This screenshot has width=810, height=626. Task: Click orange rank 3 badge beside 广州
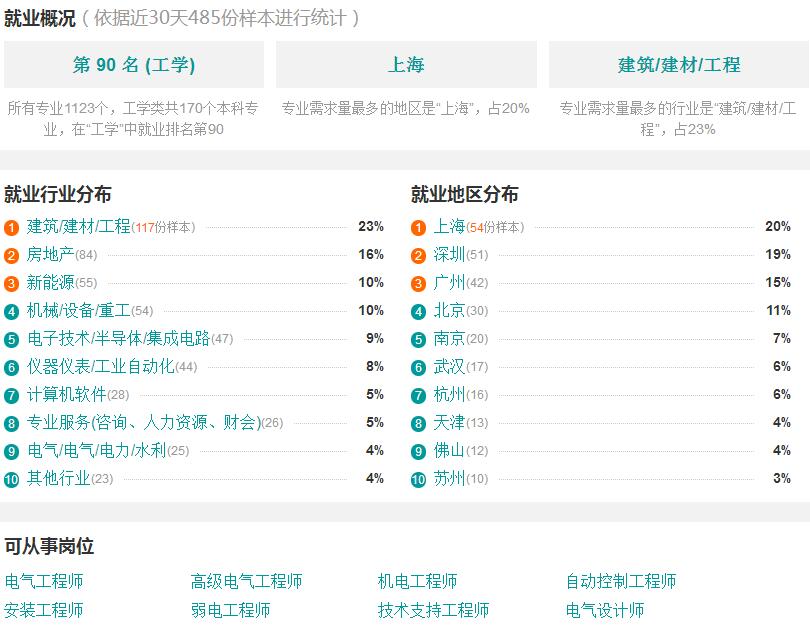pos(418,284)
